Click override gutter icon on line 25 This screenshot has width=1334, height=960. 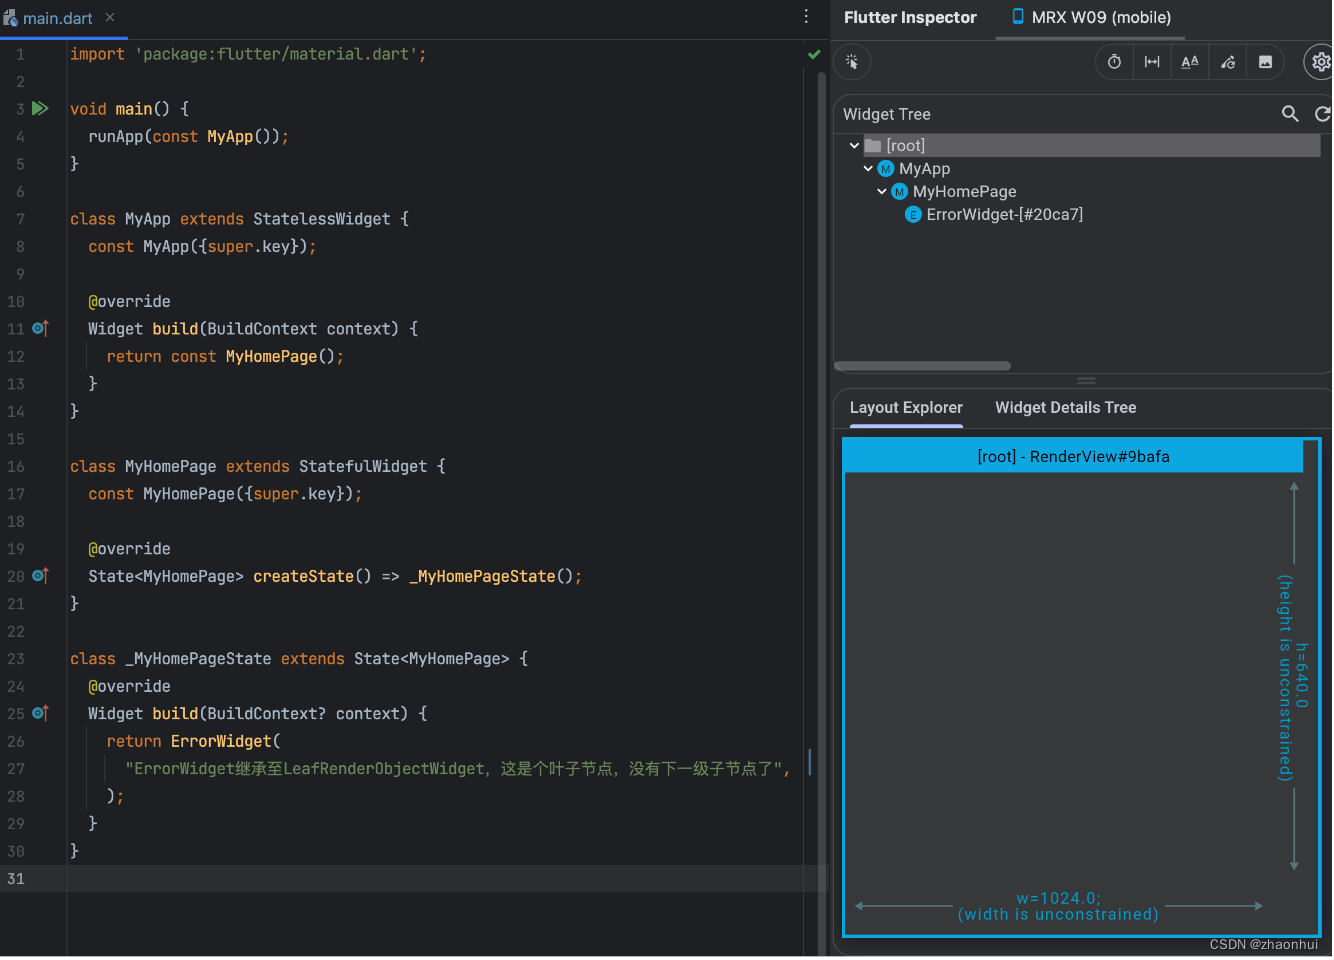point(40,713)
